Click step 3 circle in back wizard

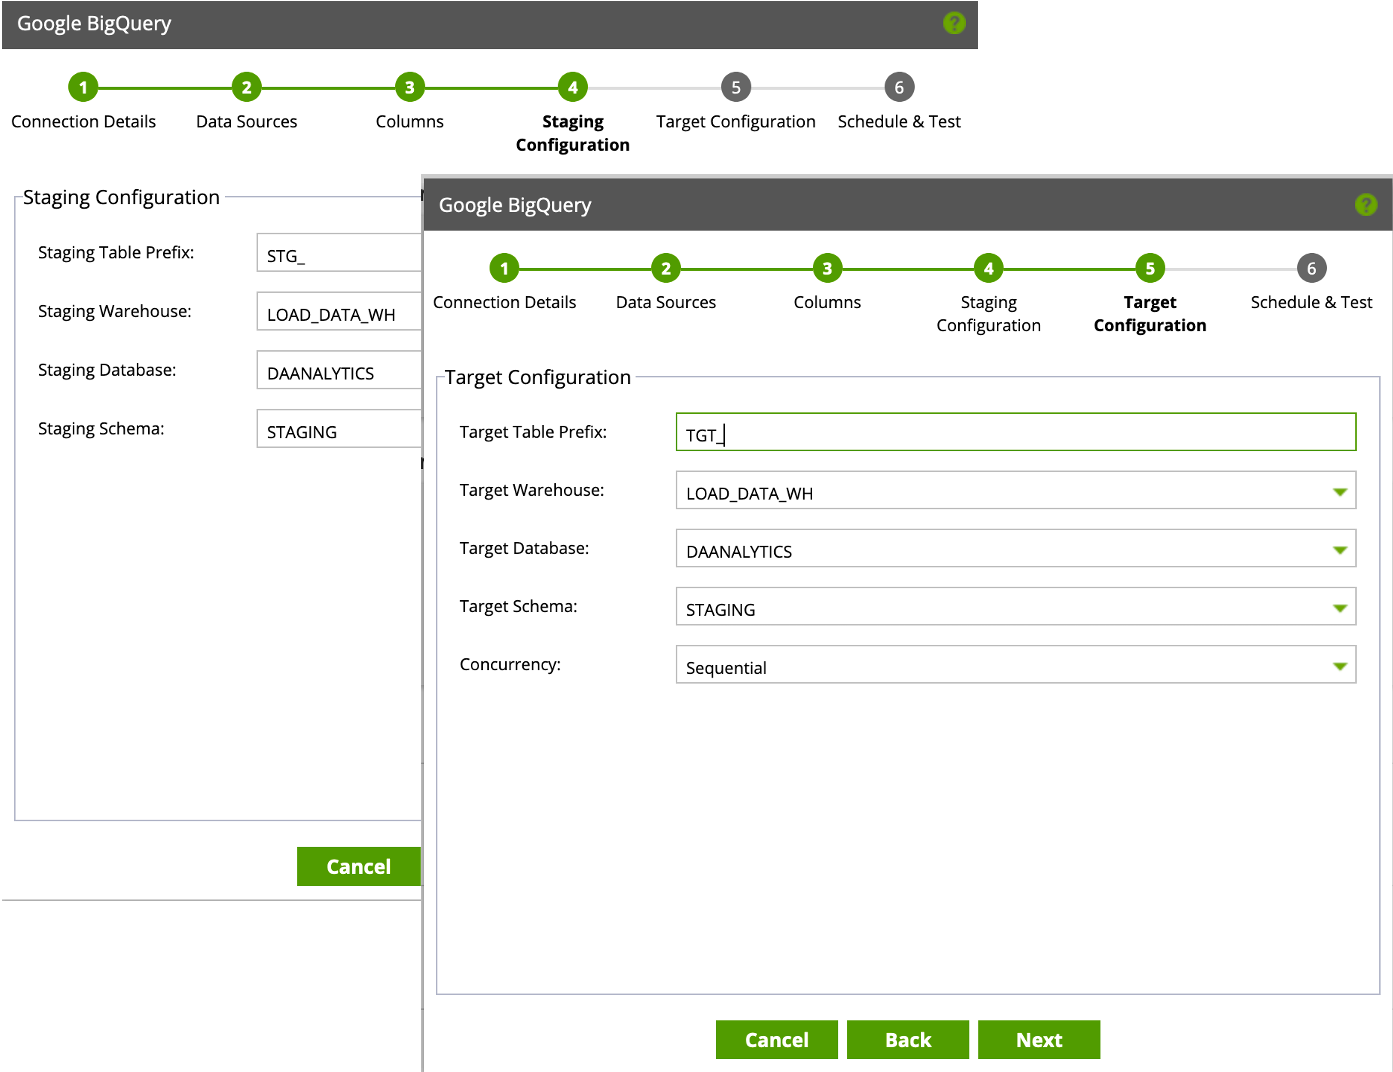409,87
